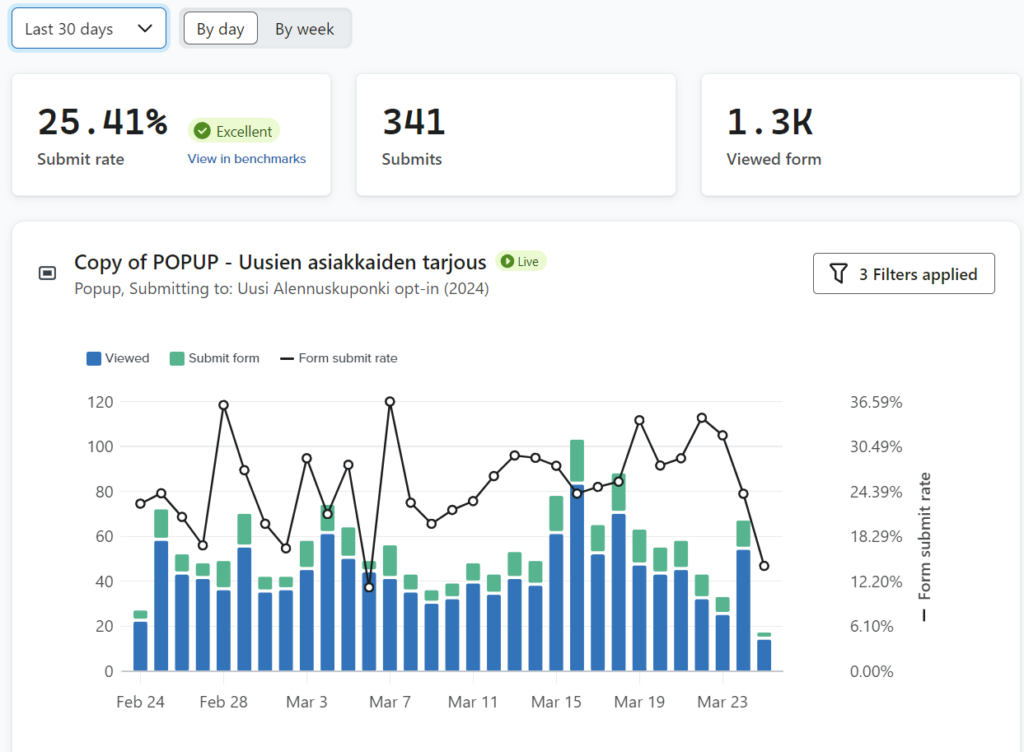This screenshot has width=1024, height=752.
Task: Toggle the Viewed legend blue swatch
Action: (94, 358)
